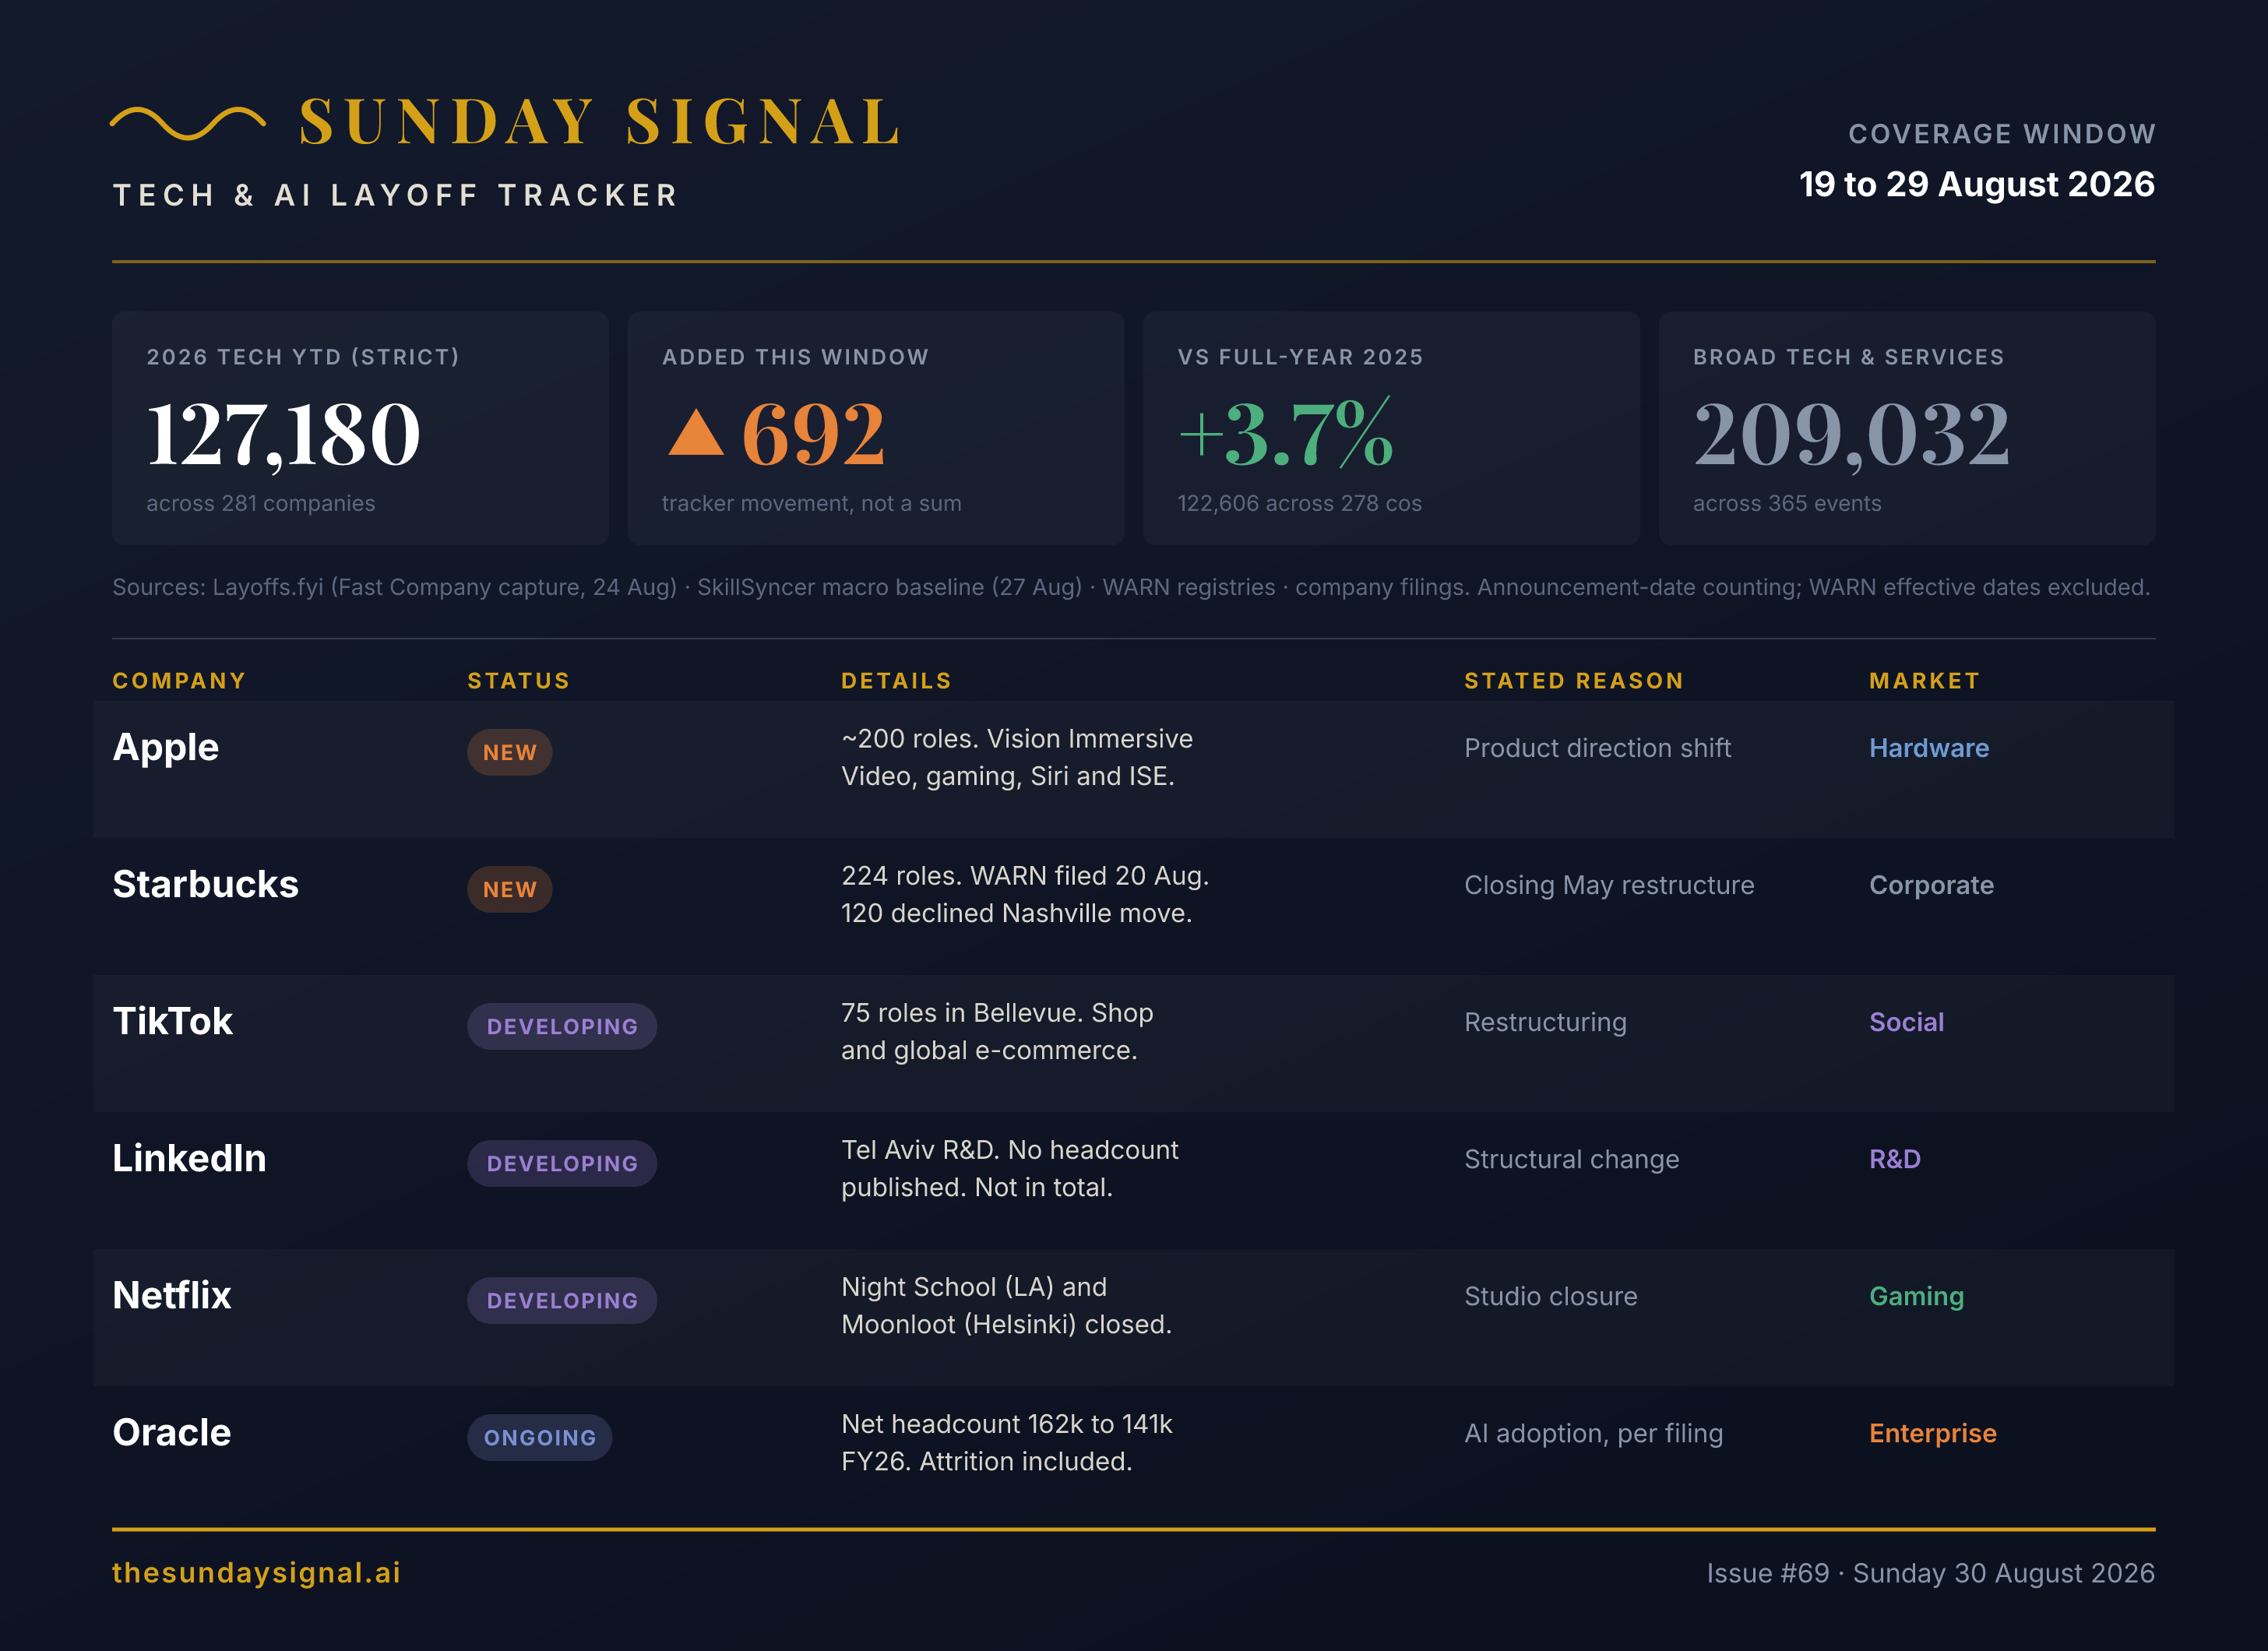
Task: Click Oracle's "Net headcount 162k to 141k" details
Action: pos(1007,1442)
